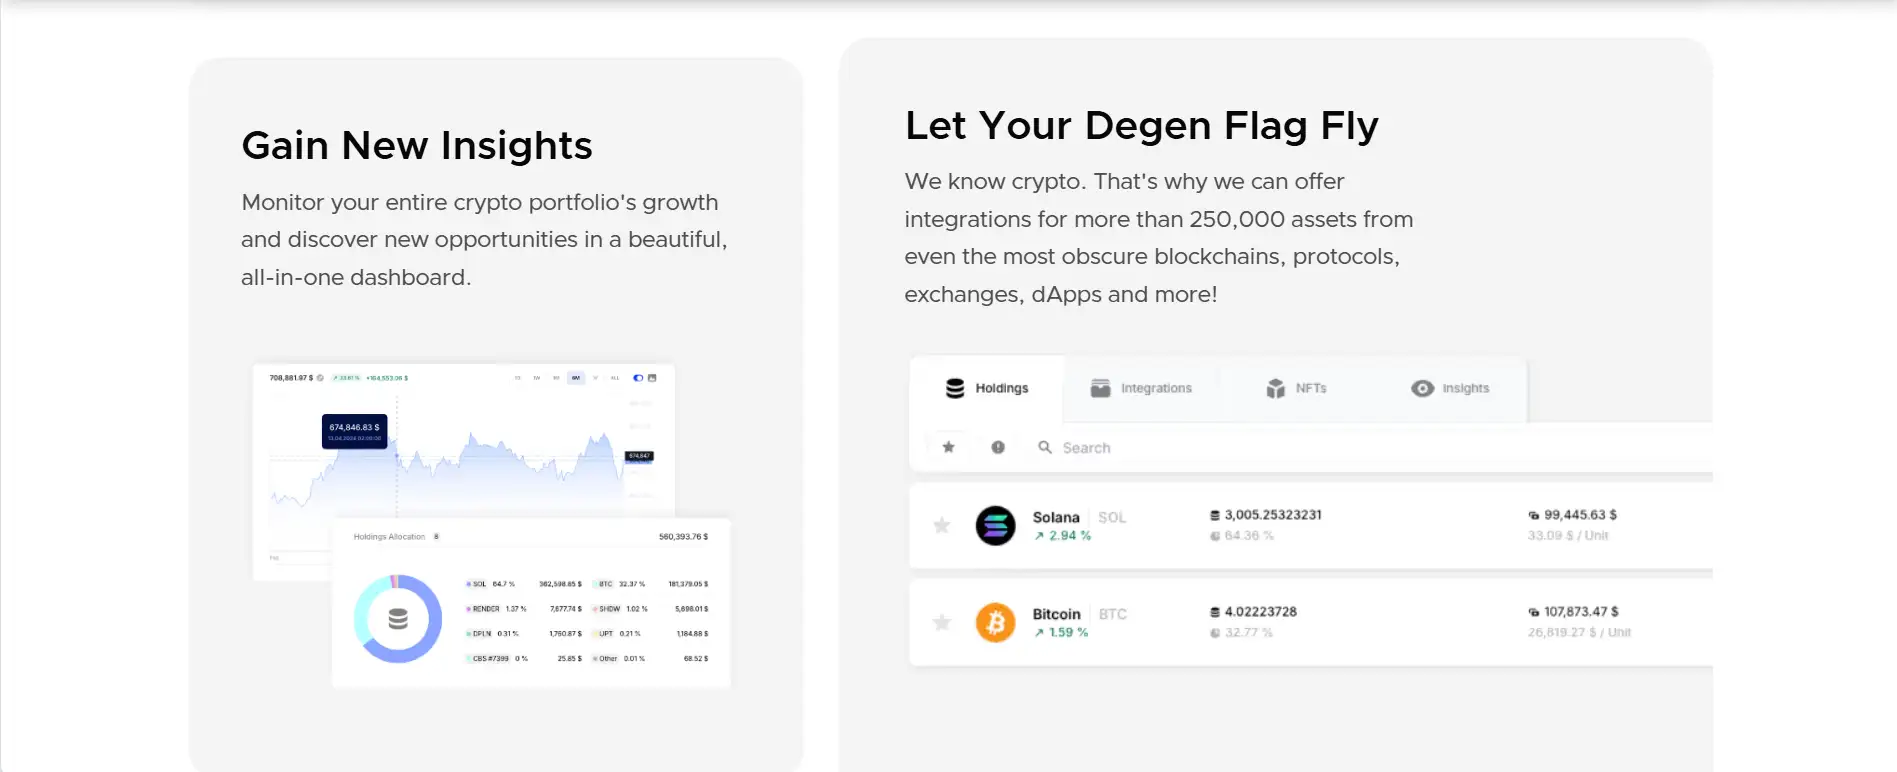This screenshot has width=1897, height=772.
Task: Toggle the blue switch on portfolio chart
Action: [x=638, y=378]
